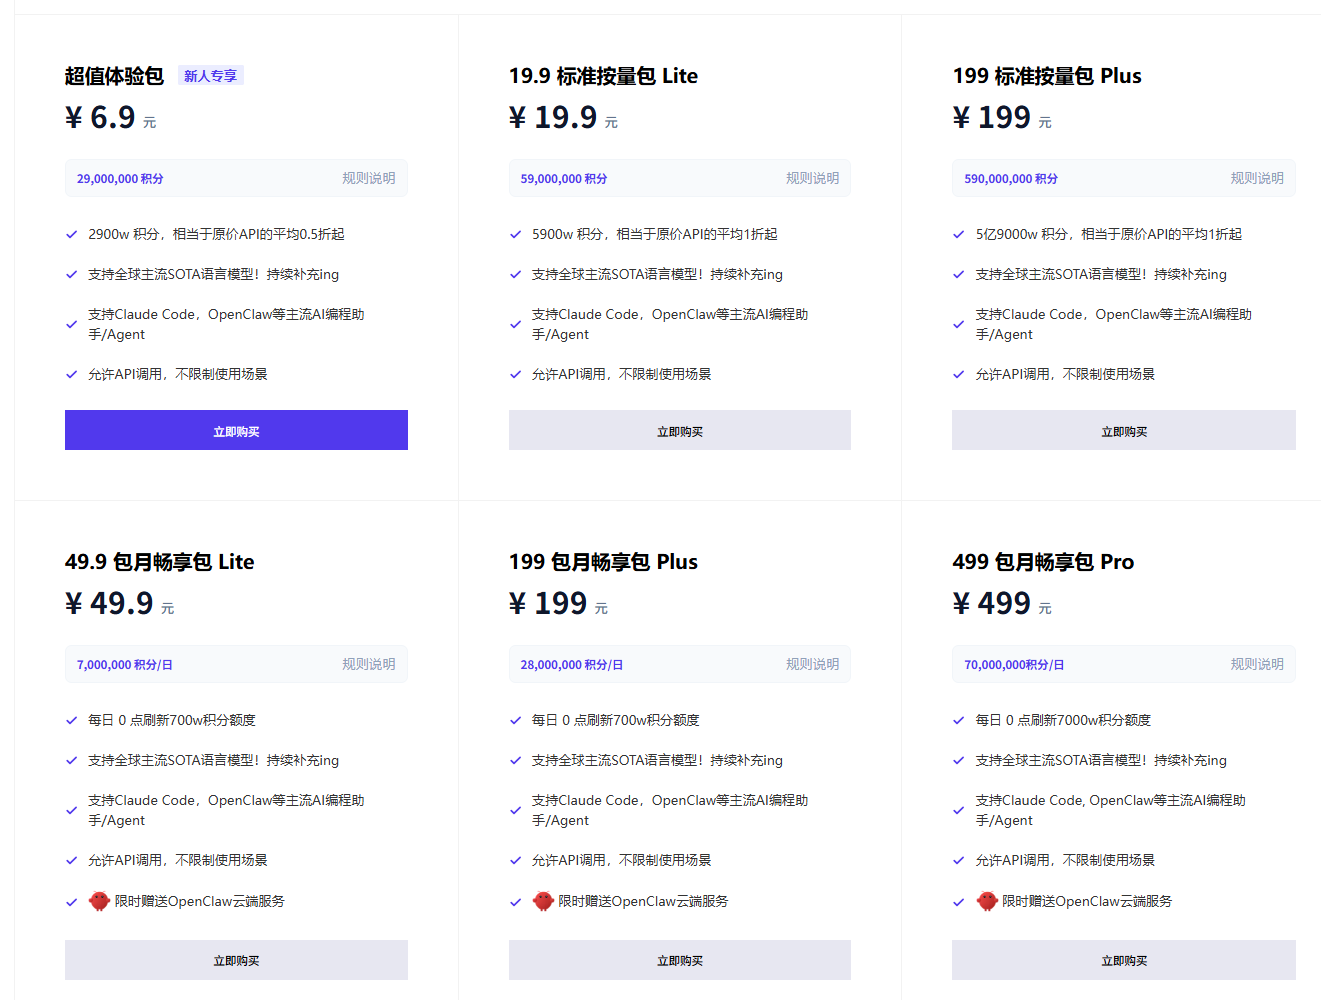The width and height of the screenshot is (1321, 1000).
Task: Open 规则说明 for 49.9 包月畅享包 Lite
Action: pos(370,663)
